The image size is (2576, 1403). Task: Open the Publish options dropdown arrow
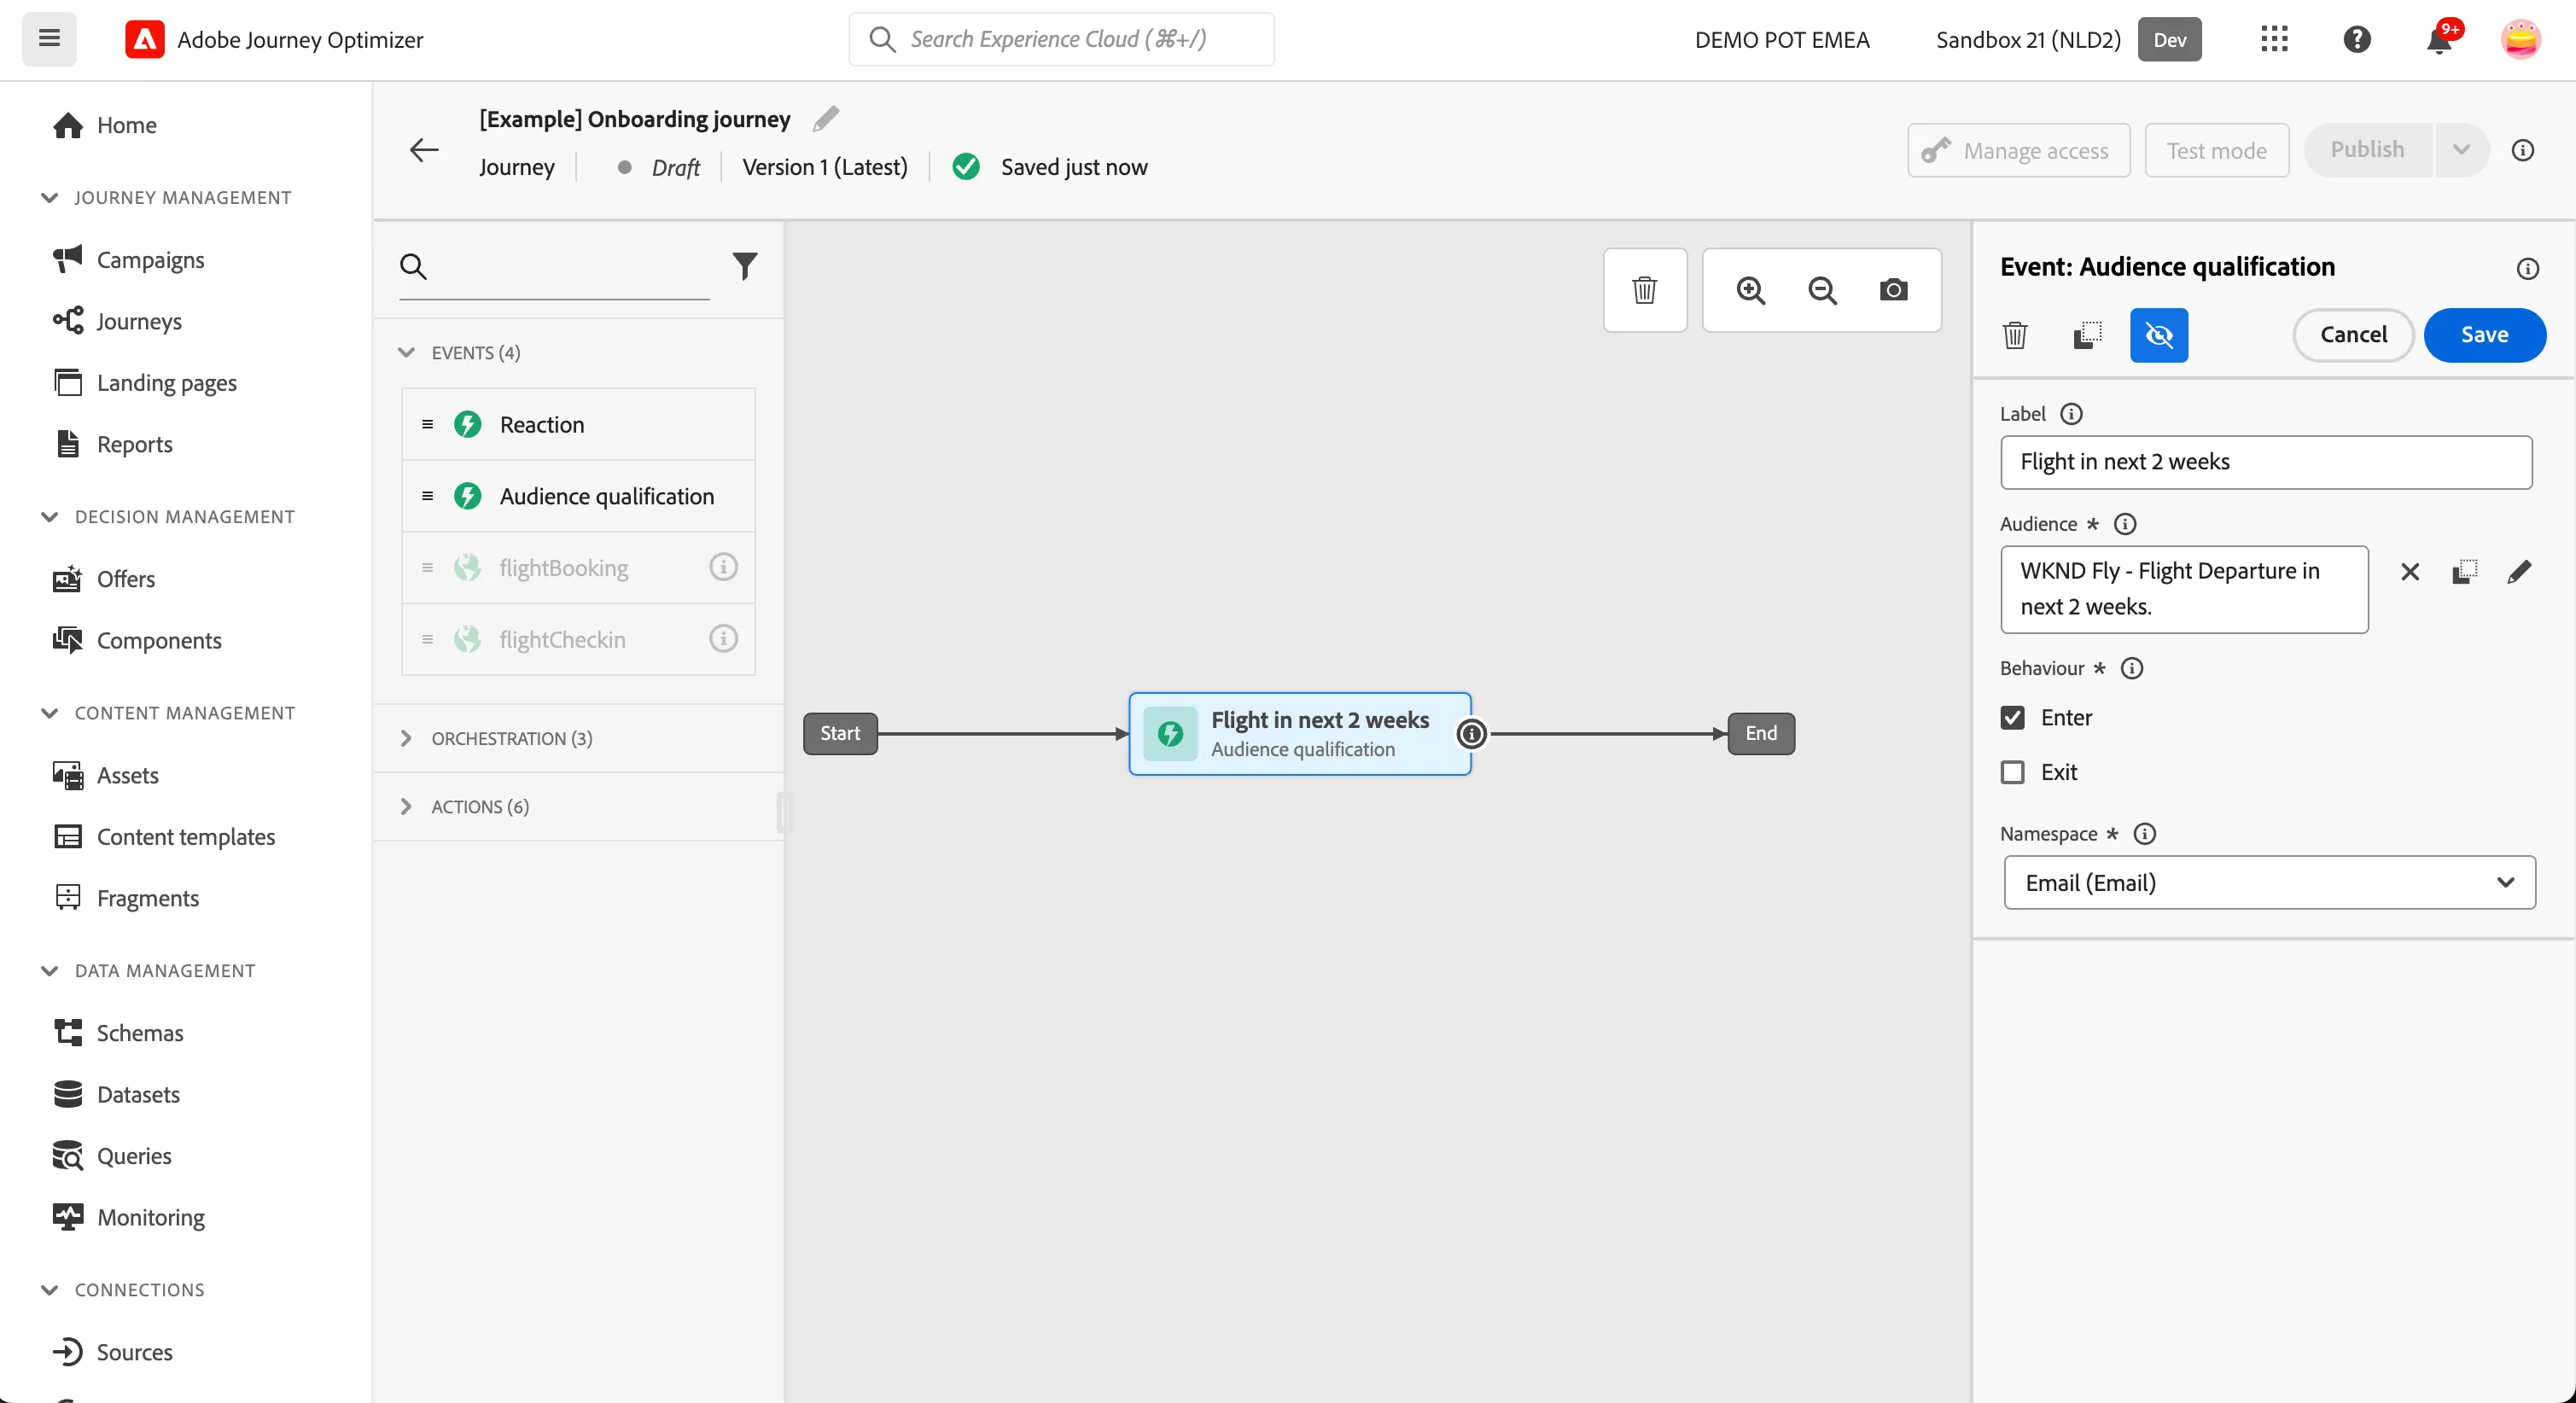pos(2461,150)
